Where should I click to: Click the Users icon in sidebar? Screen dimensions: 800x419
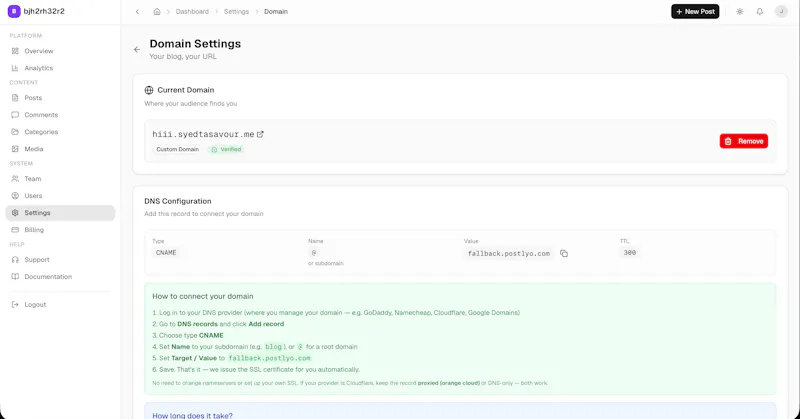[15, 195]
